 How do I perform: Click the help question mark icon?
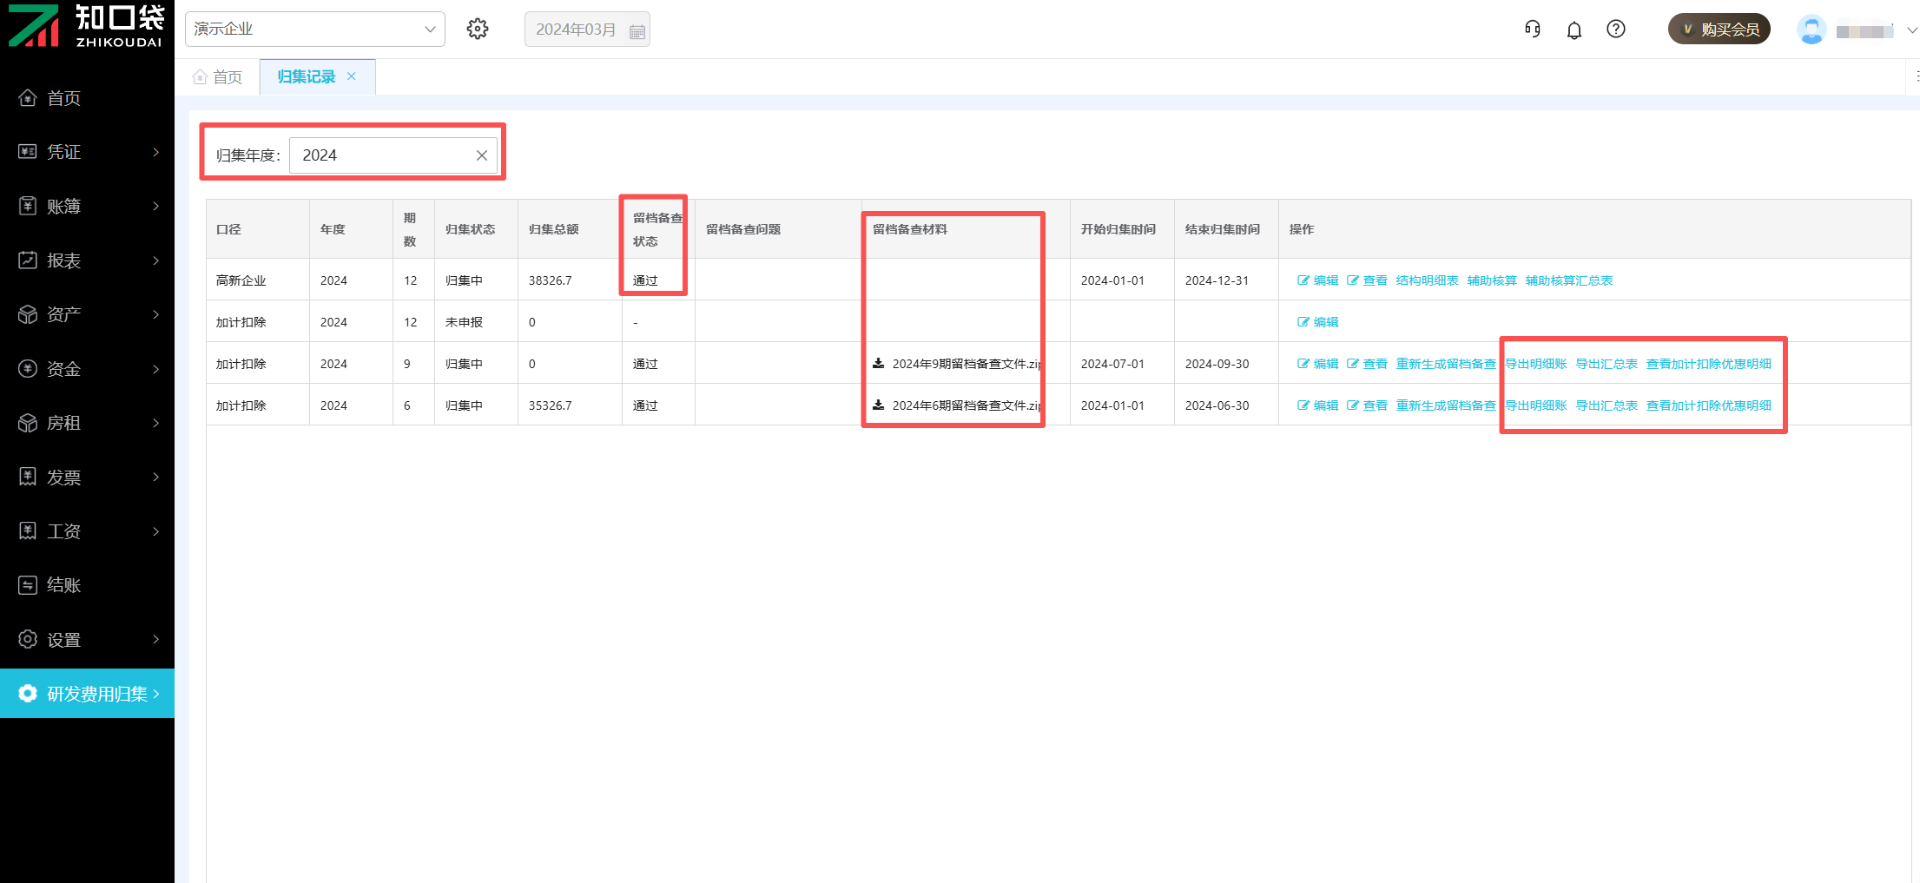[1616, 29]
